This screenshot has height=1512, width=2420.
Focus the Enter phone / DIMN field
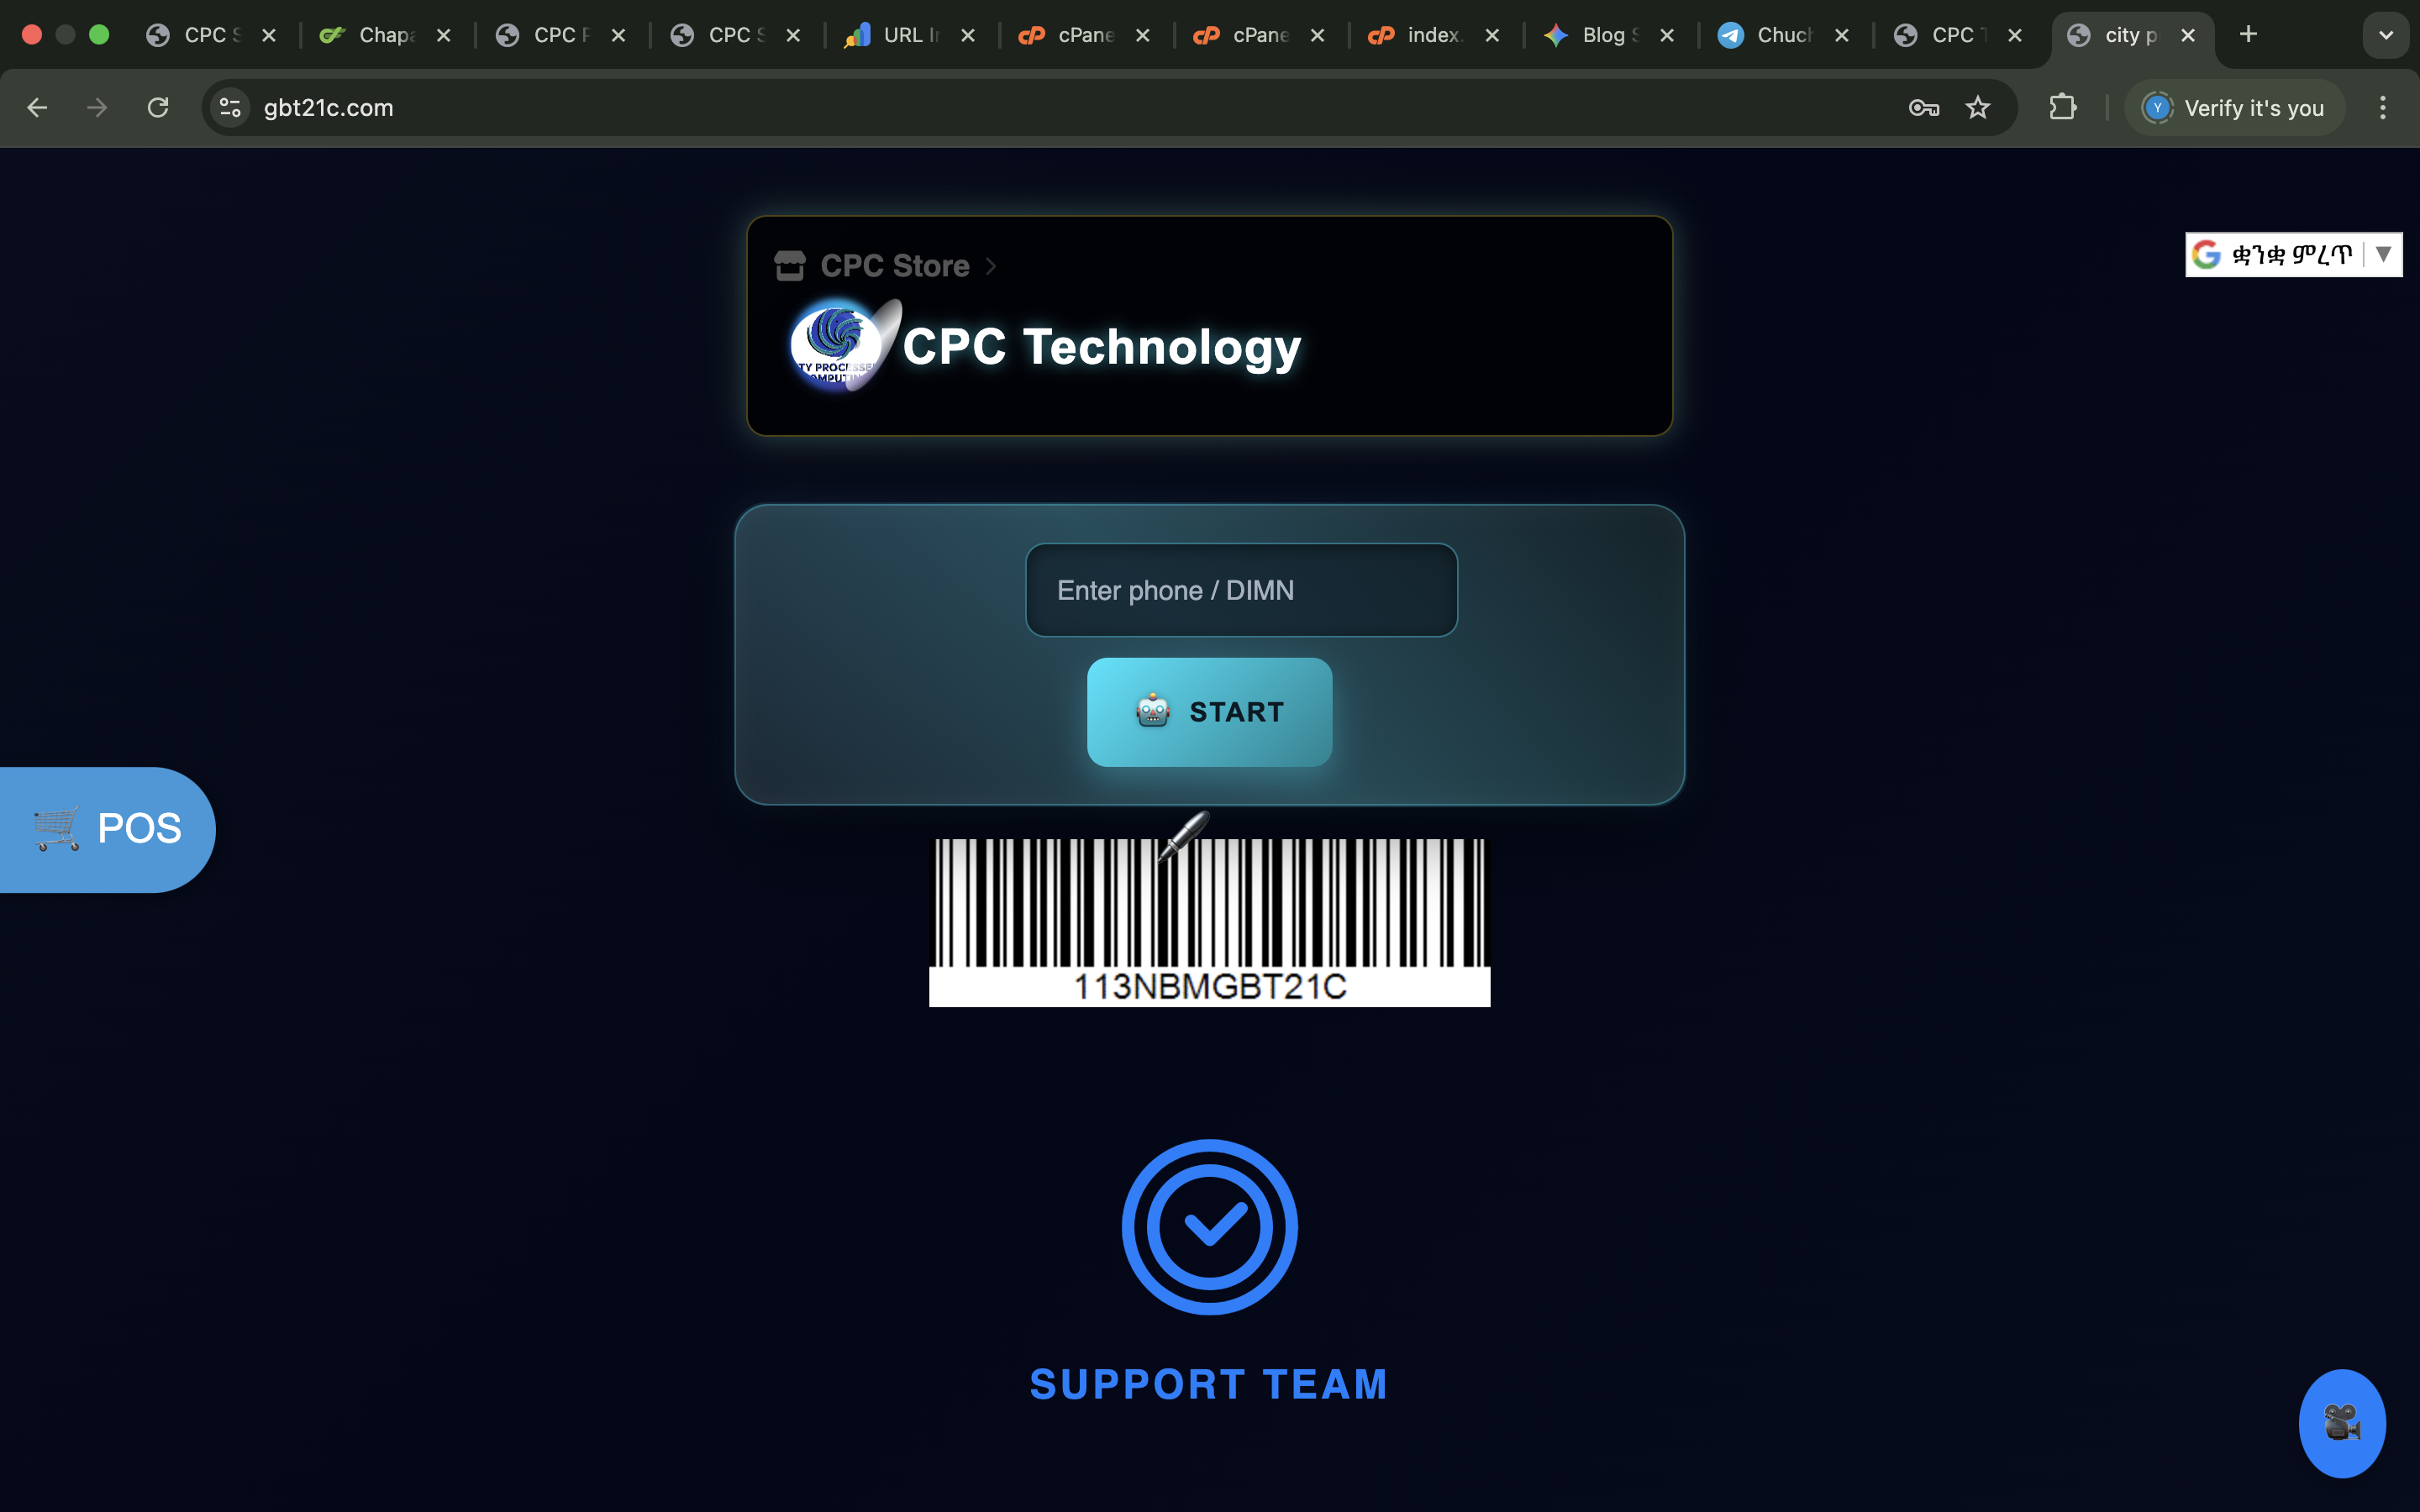[1241, 590]
